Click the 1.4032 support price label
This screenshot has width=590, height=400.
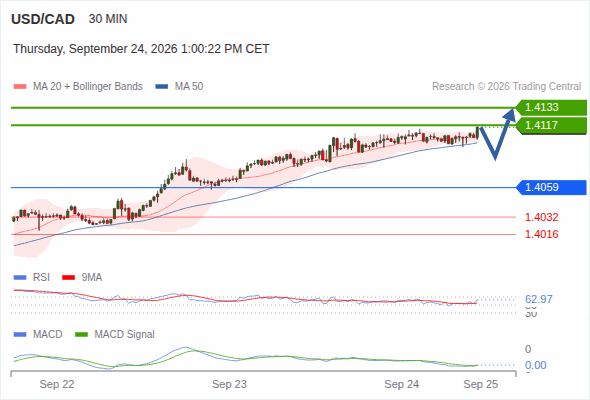(541, 217)
